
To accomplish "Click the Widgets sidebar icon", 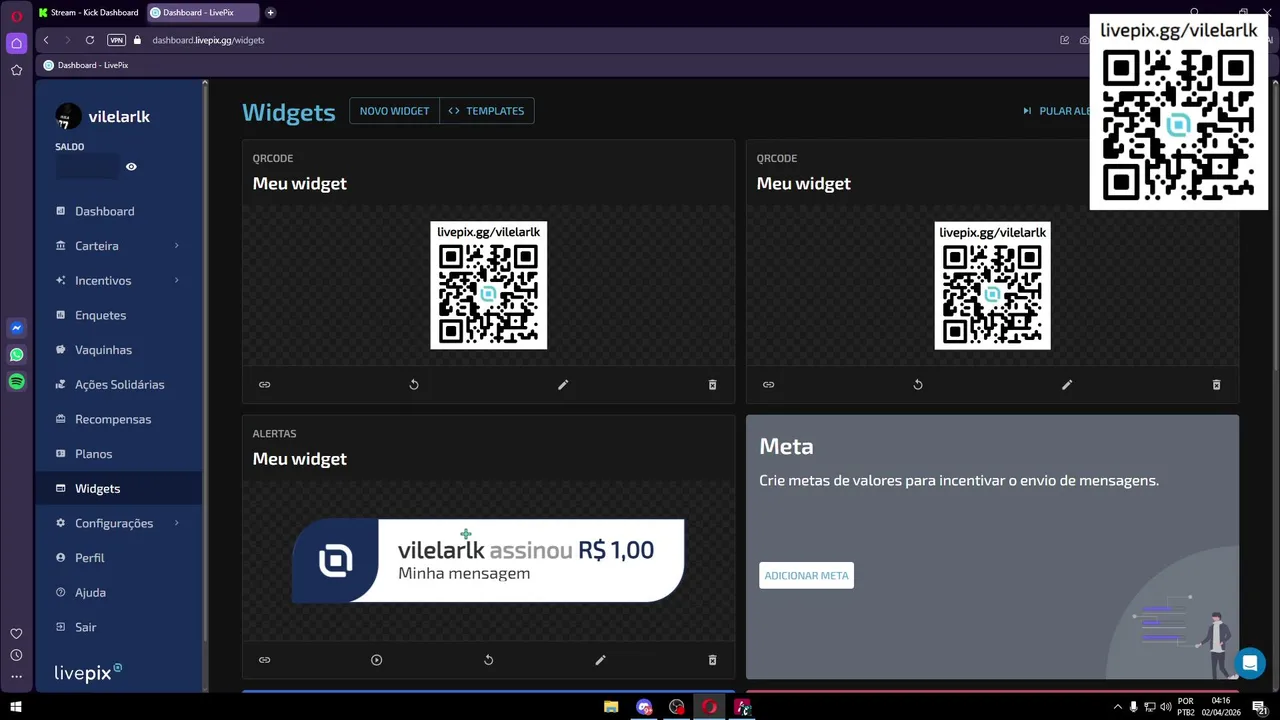I will [x=60, y=489].
